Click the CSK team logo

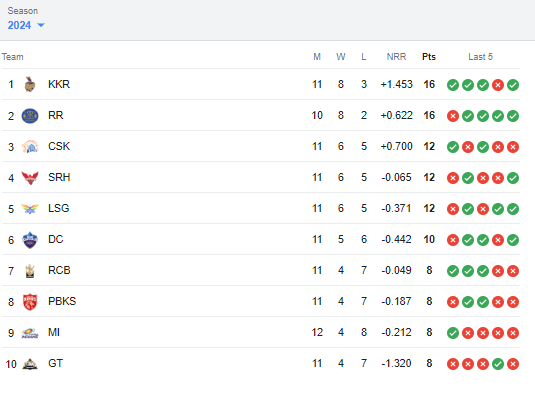tap(30, 147)
